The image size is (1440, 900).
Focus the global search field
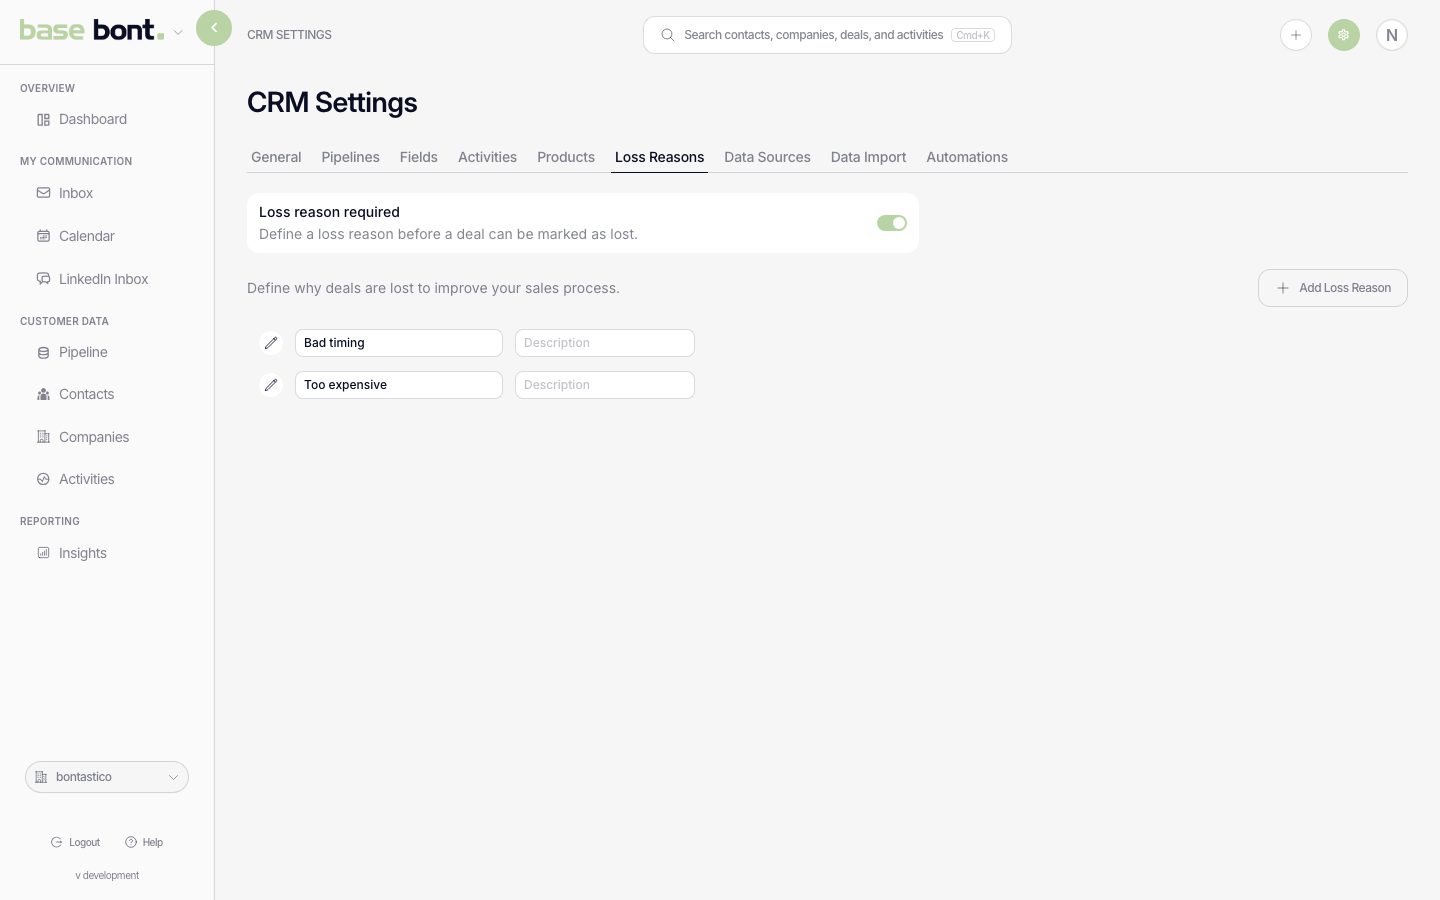click(x=827, y=35)
